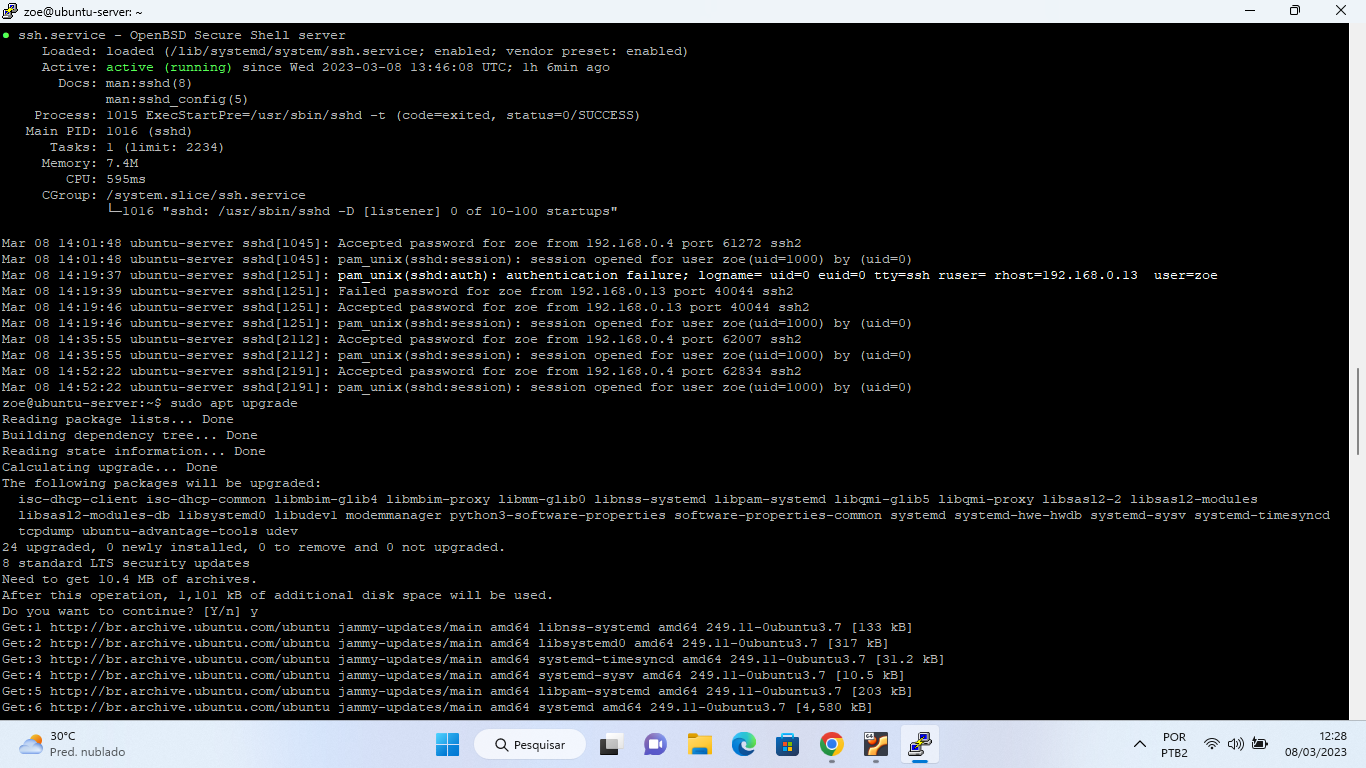Open Microsoft Store from the taskbar
This screenshot has height=768, width=1366.
[787, 745]
